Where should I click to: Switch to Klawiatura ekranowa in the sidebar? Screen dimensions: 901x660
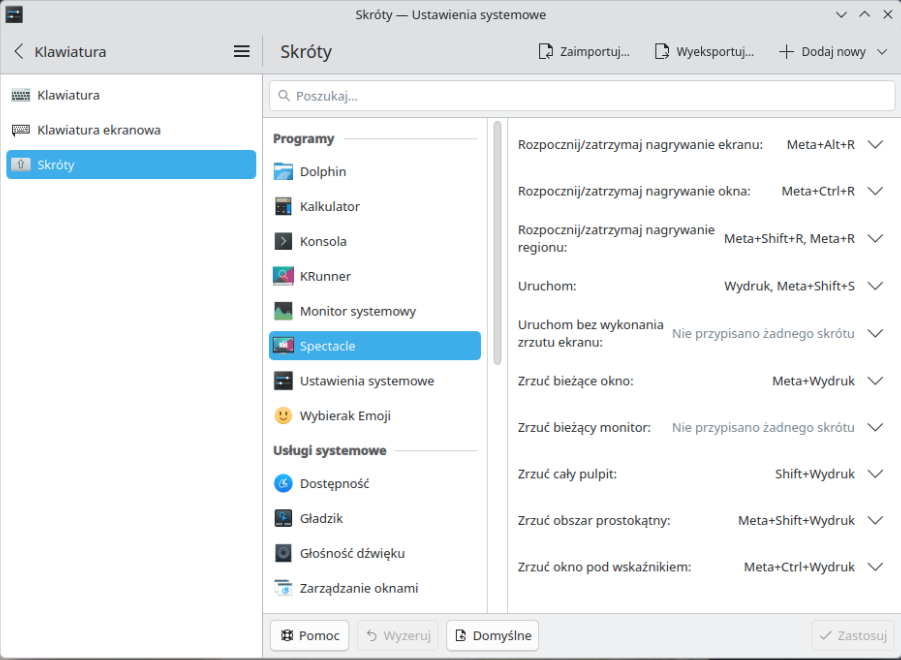[x=99, y=130]
